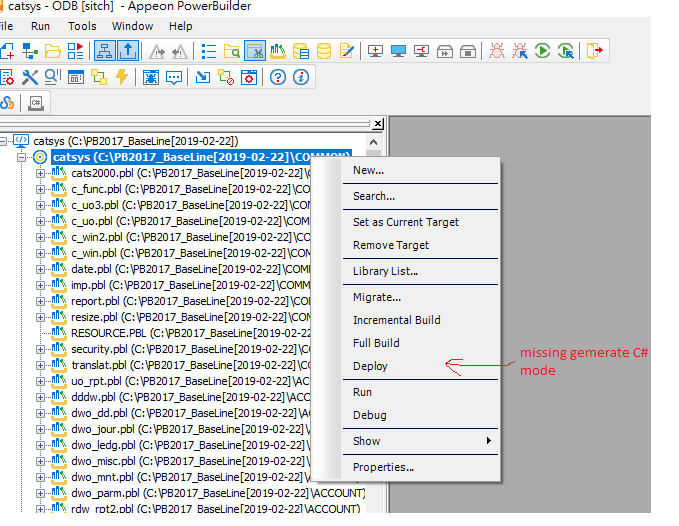Expand the security.pbl tree node
679x526 pixels.
(x=41, y=349)
